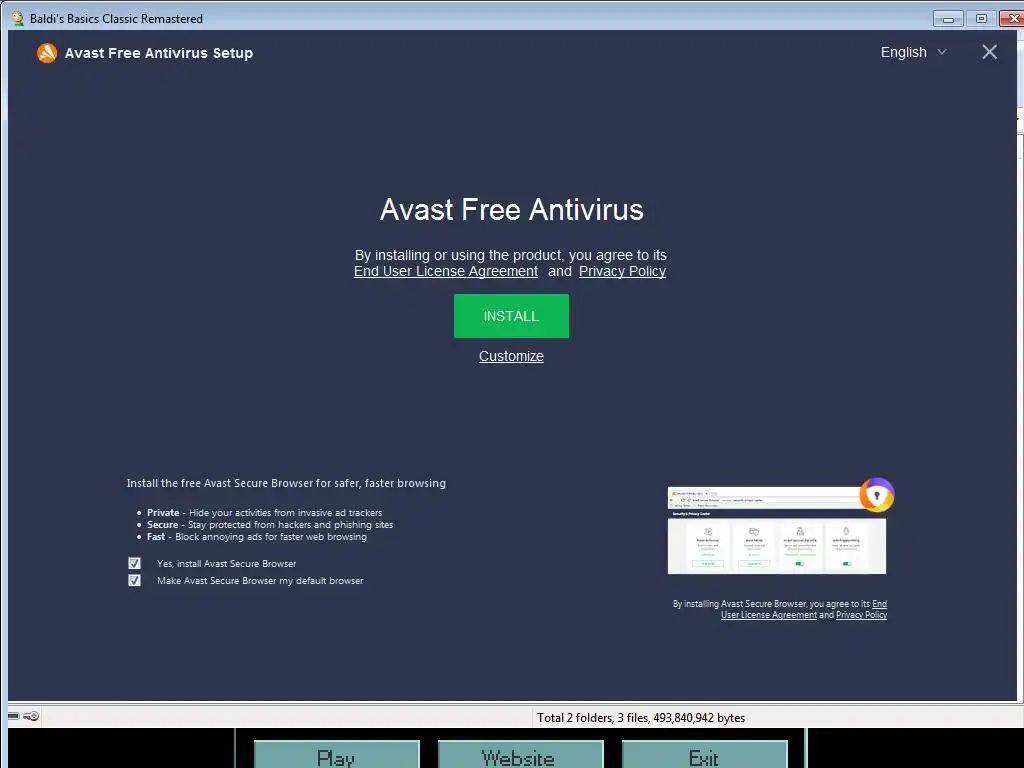Click the green INSTALL button
The height and width of the screenshot is (768, 1024).
[511, 316]
